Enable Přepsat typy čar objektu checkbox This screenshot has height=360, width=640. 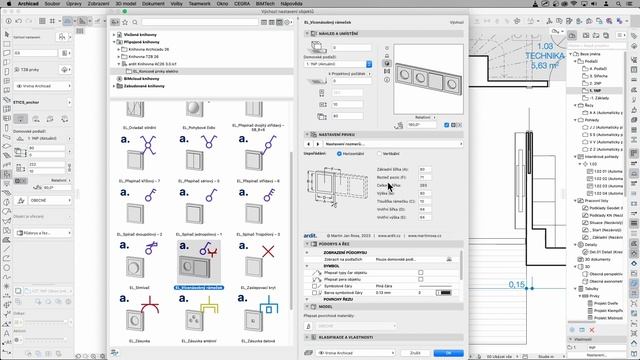pos(420,272)
